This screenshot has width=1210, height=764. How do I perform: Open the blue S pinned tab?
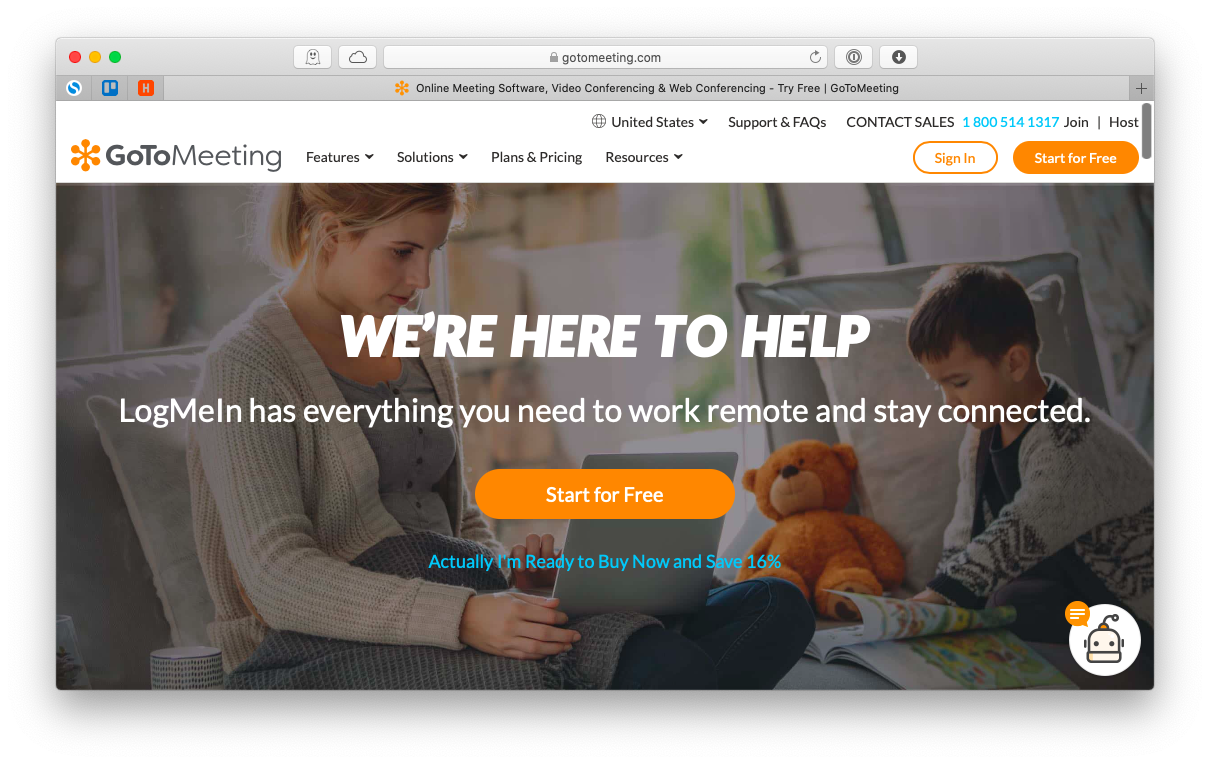click(x=74, y=88)
